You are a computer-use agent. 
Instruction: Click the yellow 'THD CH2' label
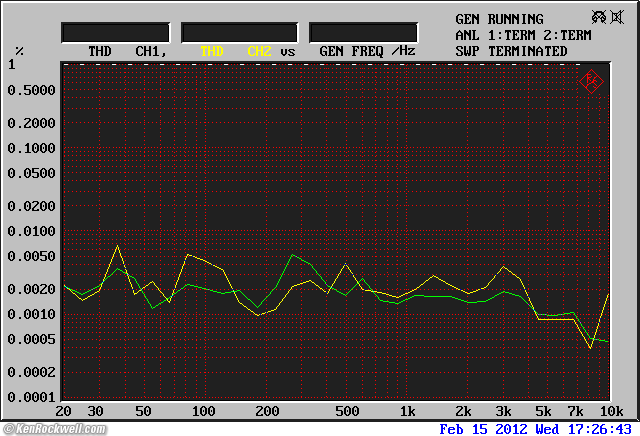(236, 51)
